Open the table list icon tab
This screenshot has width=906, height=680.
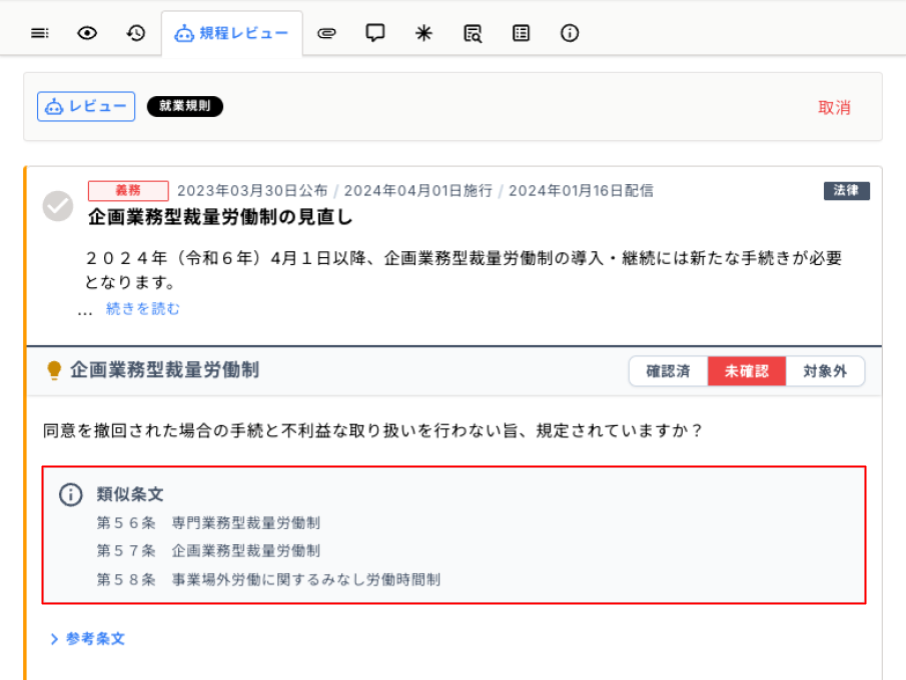pos(521,33)
